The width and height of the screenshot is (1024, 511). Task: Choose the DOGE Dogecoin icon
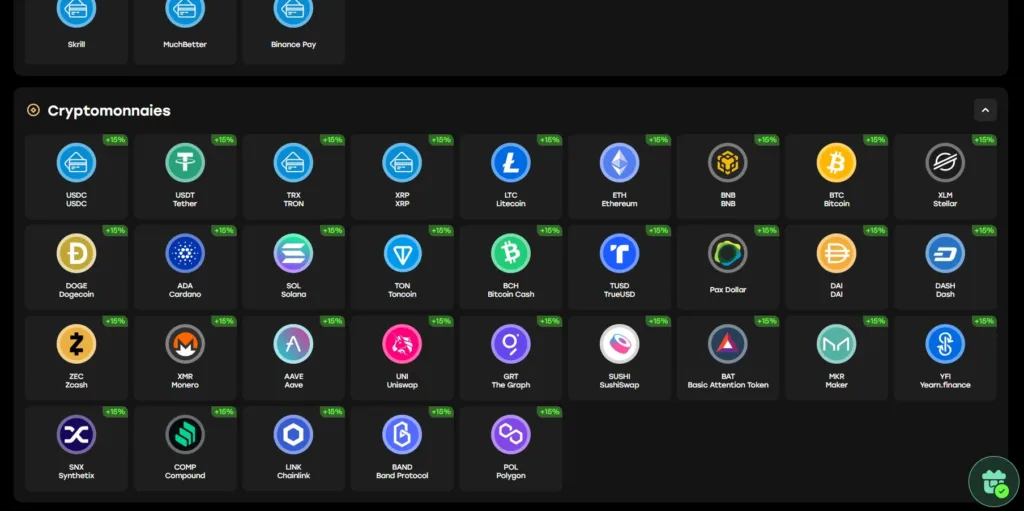click(76, 253)
